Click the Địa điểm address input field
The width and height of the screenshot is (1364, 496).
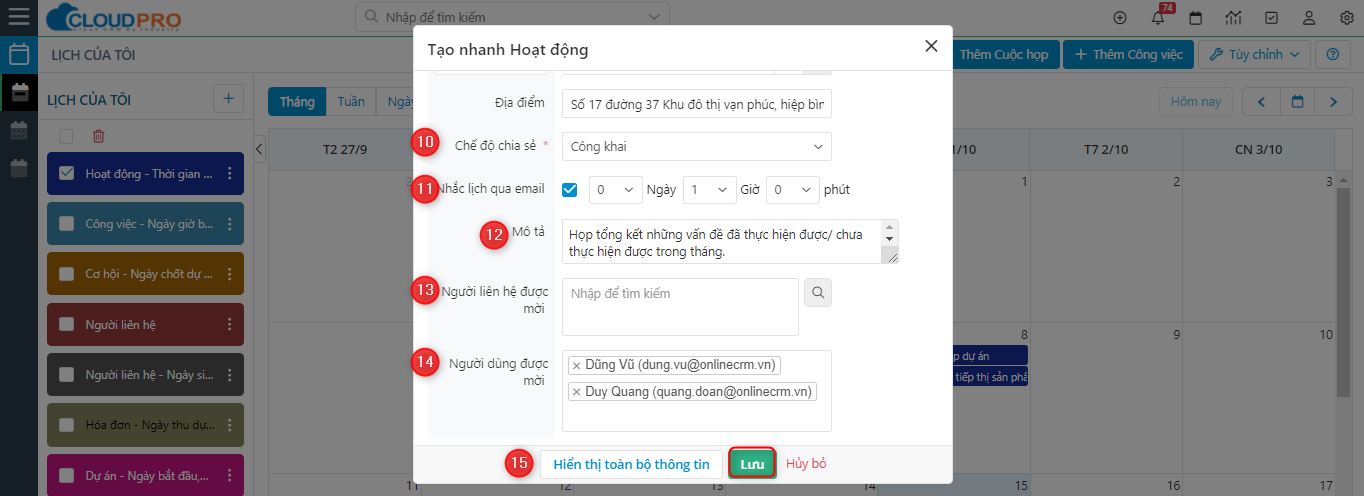point(696,104)
